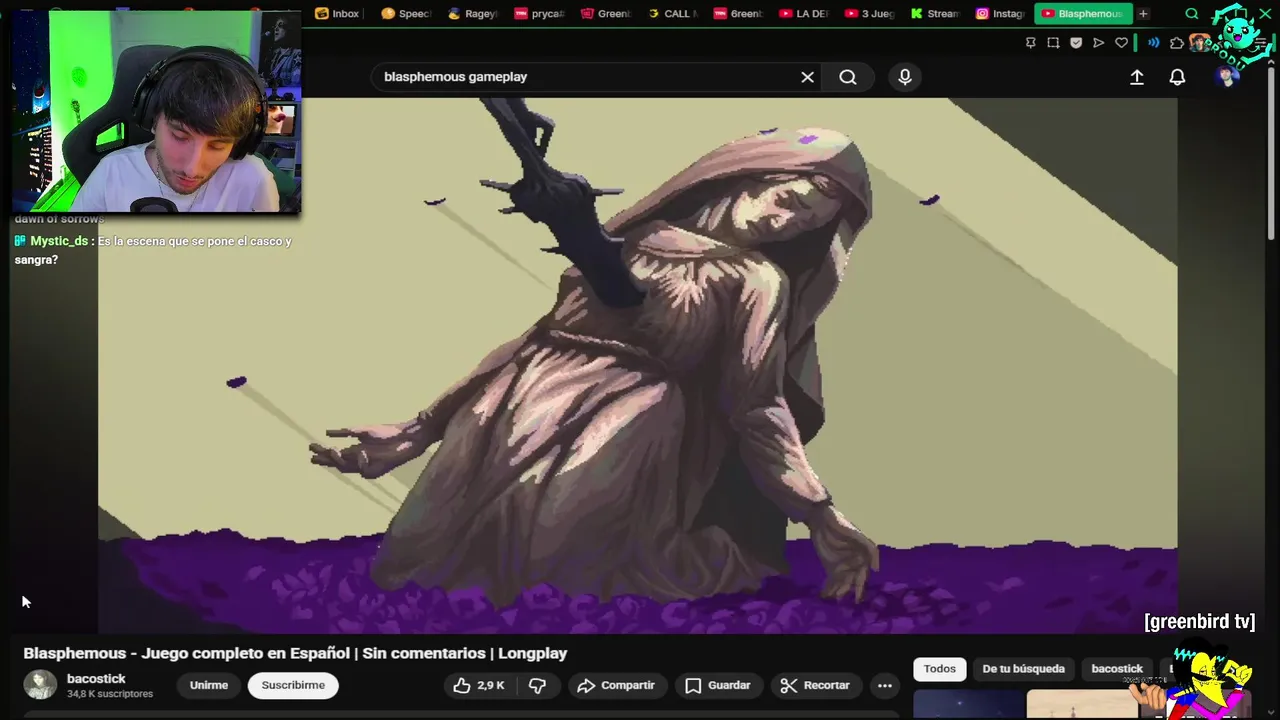Image resolution: width=1280 pixels, height=720 pixels.
Task: Select the Todos filter chip
Action: [940, 669]
